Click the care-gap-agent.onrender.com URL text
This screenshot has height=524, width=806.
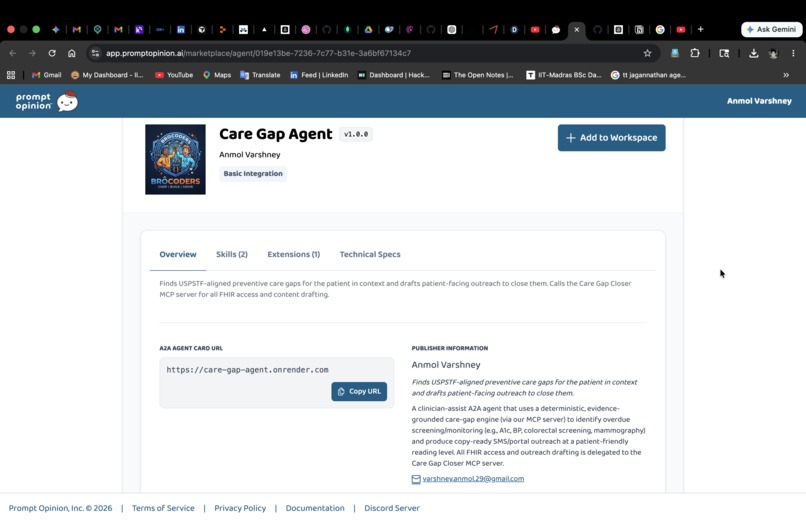point(247,370)
